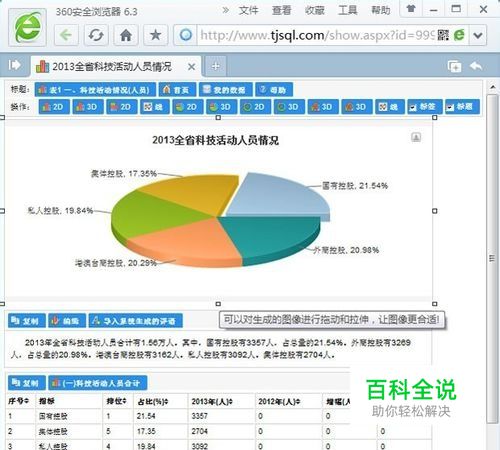This screenshot has height=450, width=500.
Task: Open the browser 帮助 menu
Action: click(381, 10)
